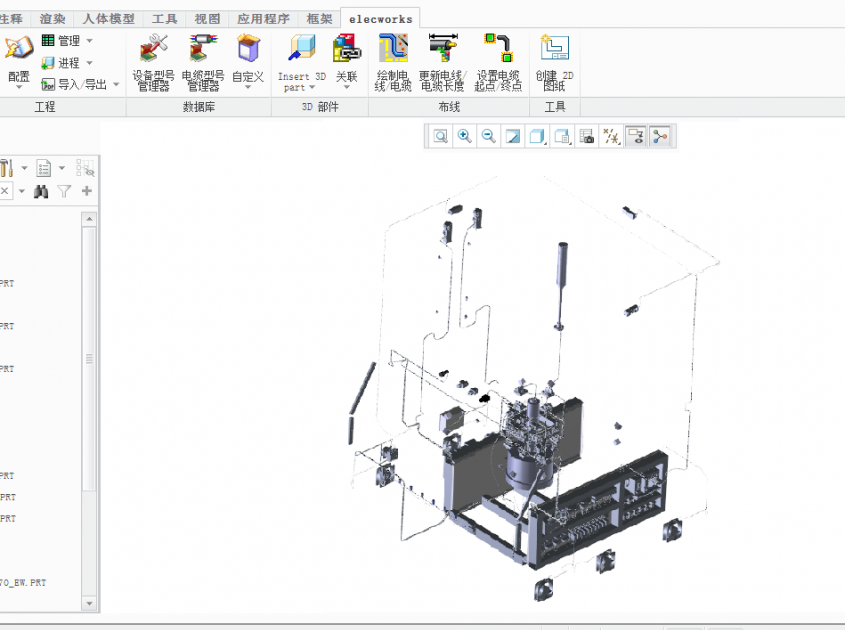The image size is (845, 630).
Task: Open view manager camera icon
Action: (586, 136)
